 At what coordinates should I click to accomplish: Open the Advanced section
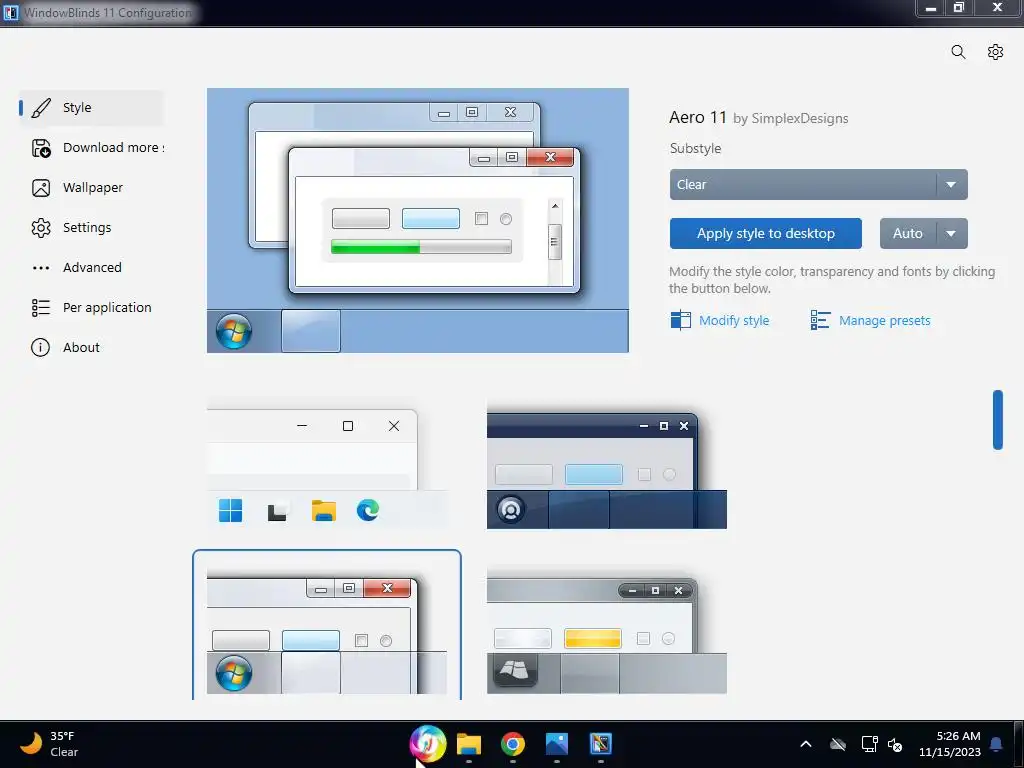(x=91, y=268)
